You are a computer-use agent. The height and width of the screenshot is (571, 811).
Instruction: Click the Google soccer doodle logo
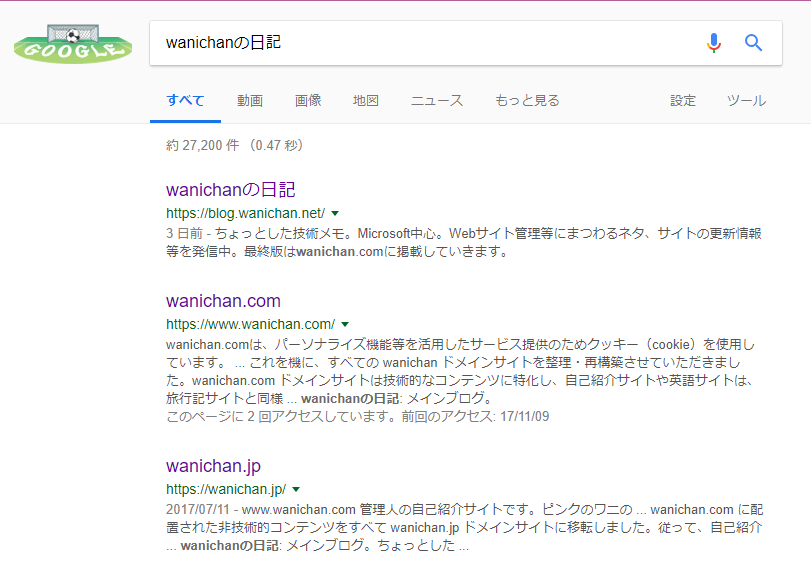pos(73,44)
